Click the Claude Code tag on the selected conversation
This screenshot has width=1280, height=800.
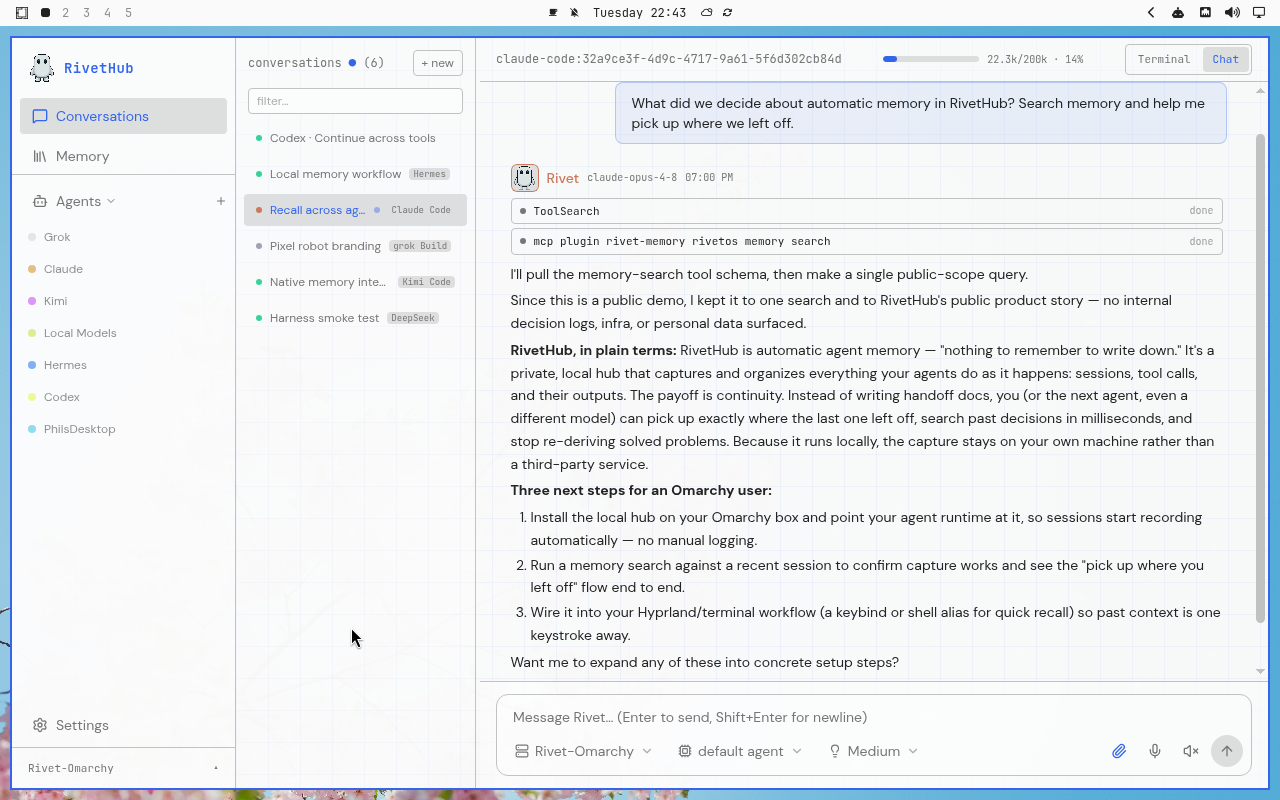[x=421, y=210]
